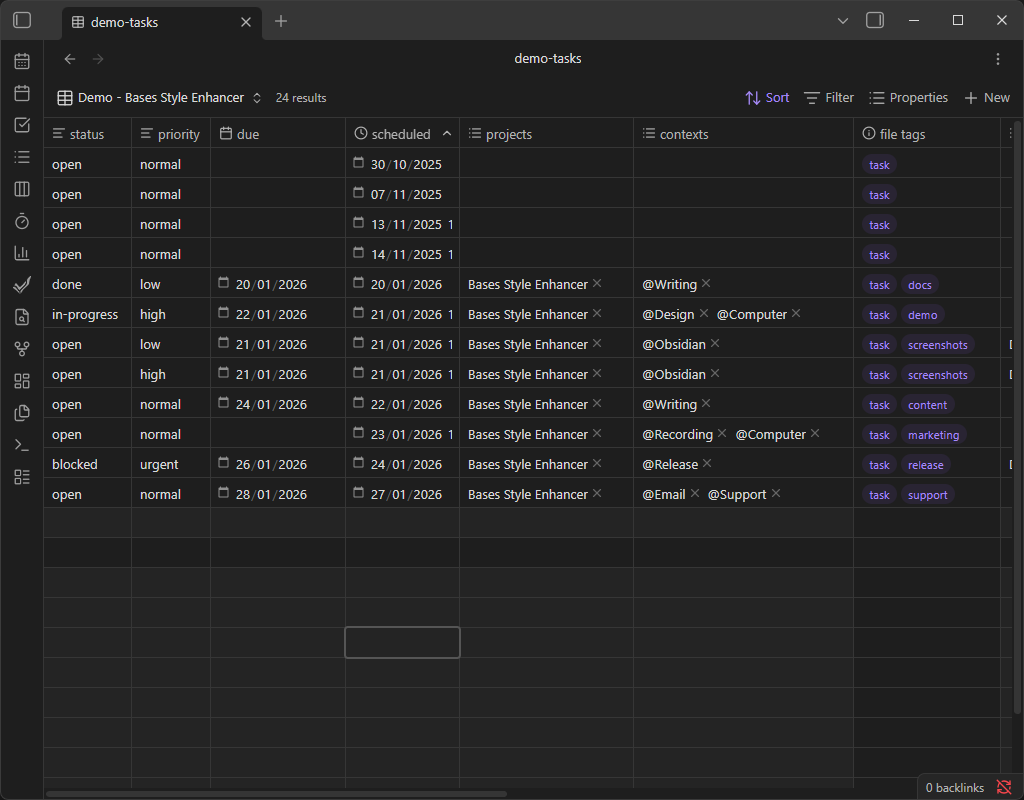Click the bar chart icon in the sidebar
The height and width of the screenshot is (800, 1024).
[x=21, y=253]
